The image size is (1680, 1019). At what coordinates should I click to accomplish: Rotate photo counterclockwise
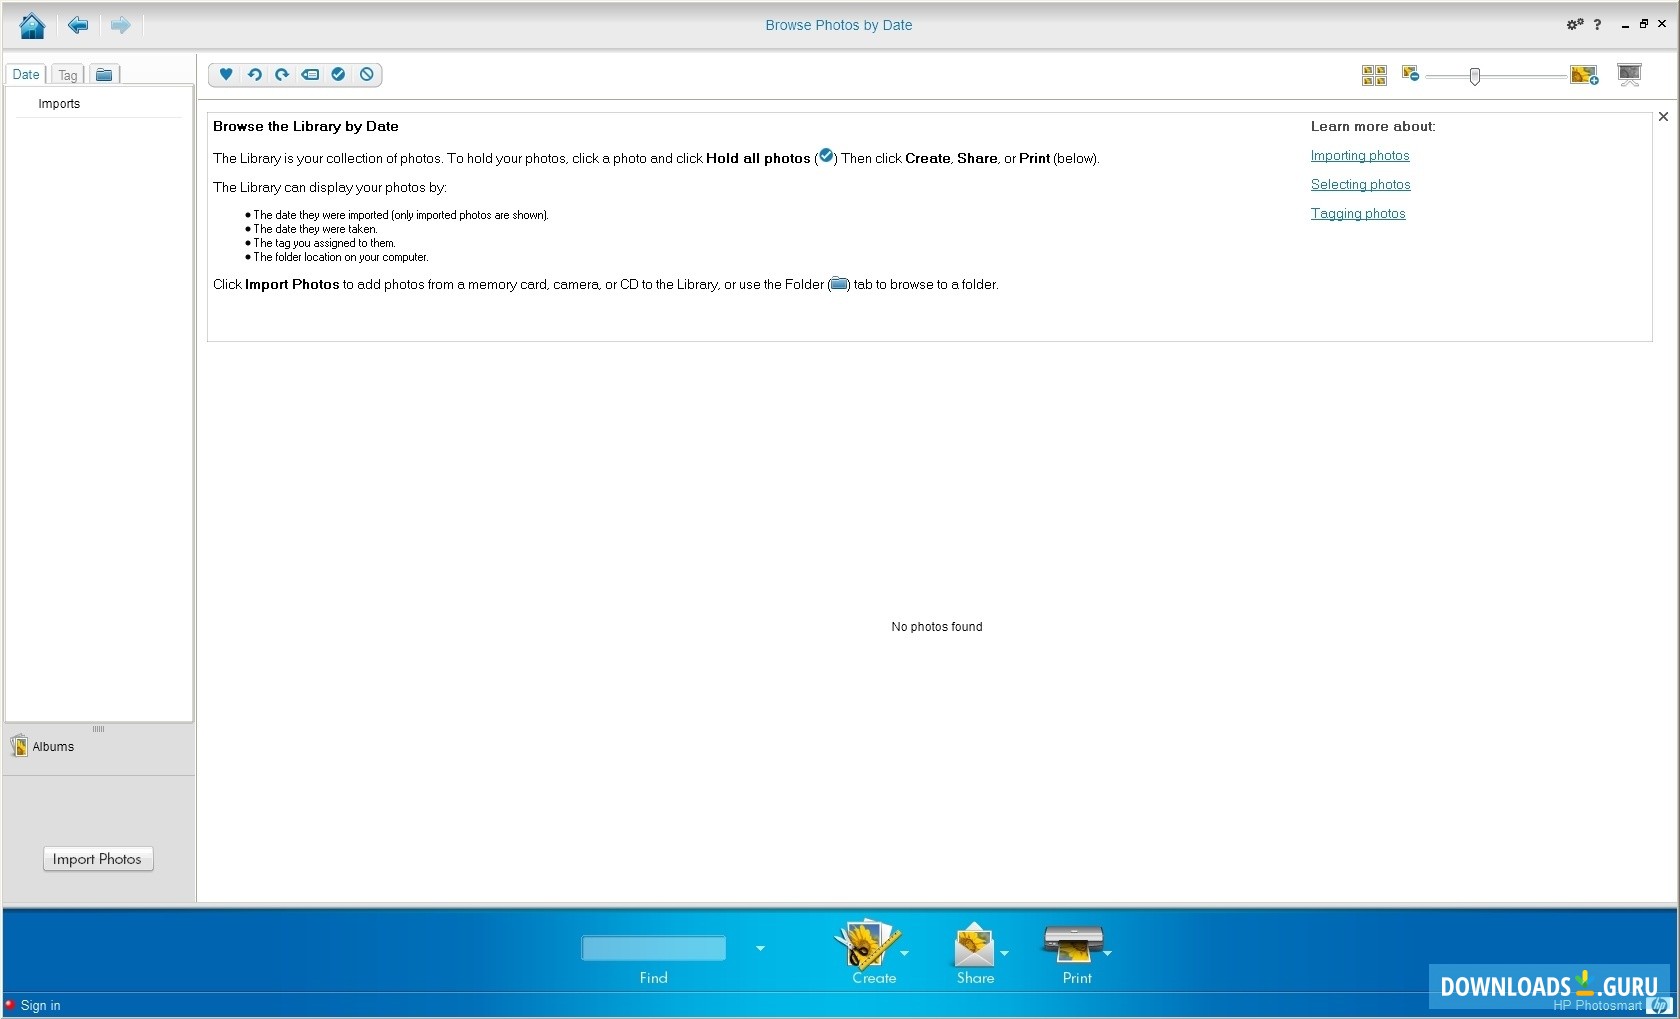[x=254, y=74]
